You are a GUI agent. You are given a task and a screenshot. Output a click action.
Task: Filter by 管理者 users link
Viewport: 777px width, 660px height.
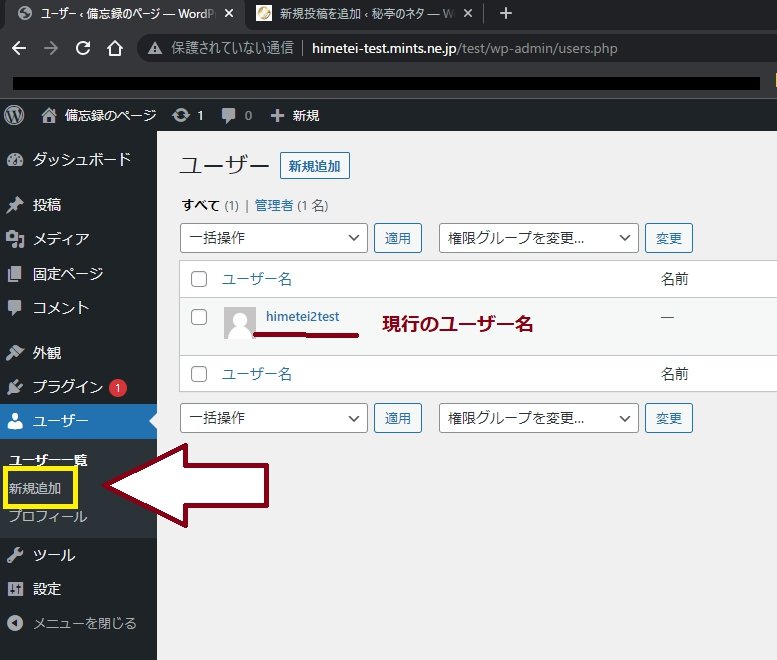[x=274, y=205]
